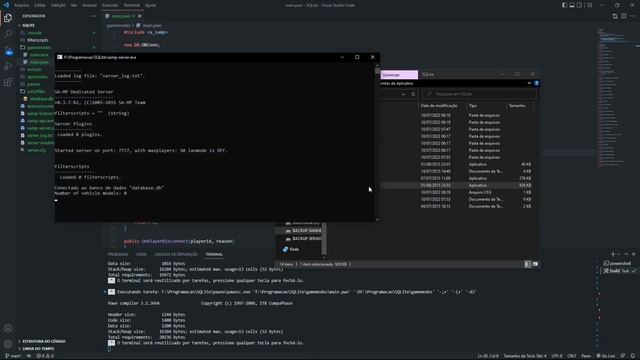Open the Extensions view icon
This screenshot has width=640, height=360.
pos(8,82)
